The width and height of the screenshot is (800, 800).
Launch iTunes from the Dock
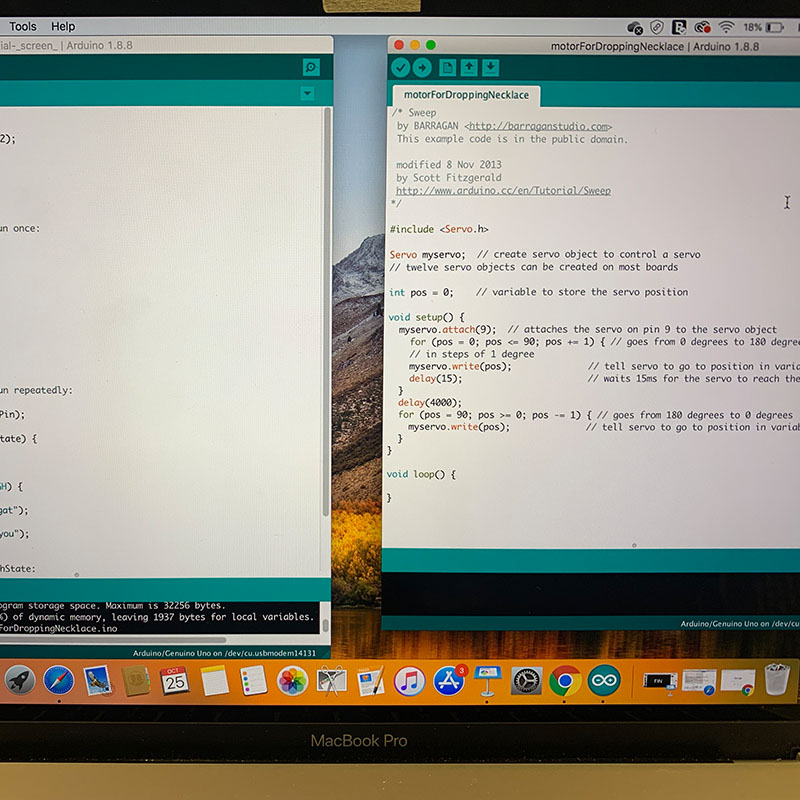coord(409,681)
